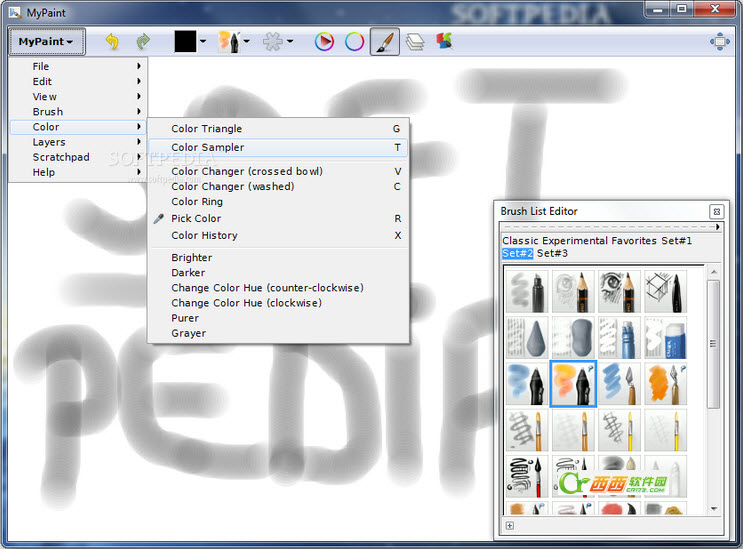Open the color ring icon in toolbar
The height and width of the screenshot is (549, 743).
354,42
